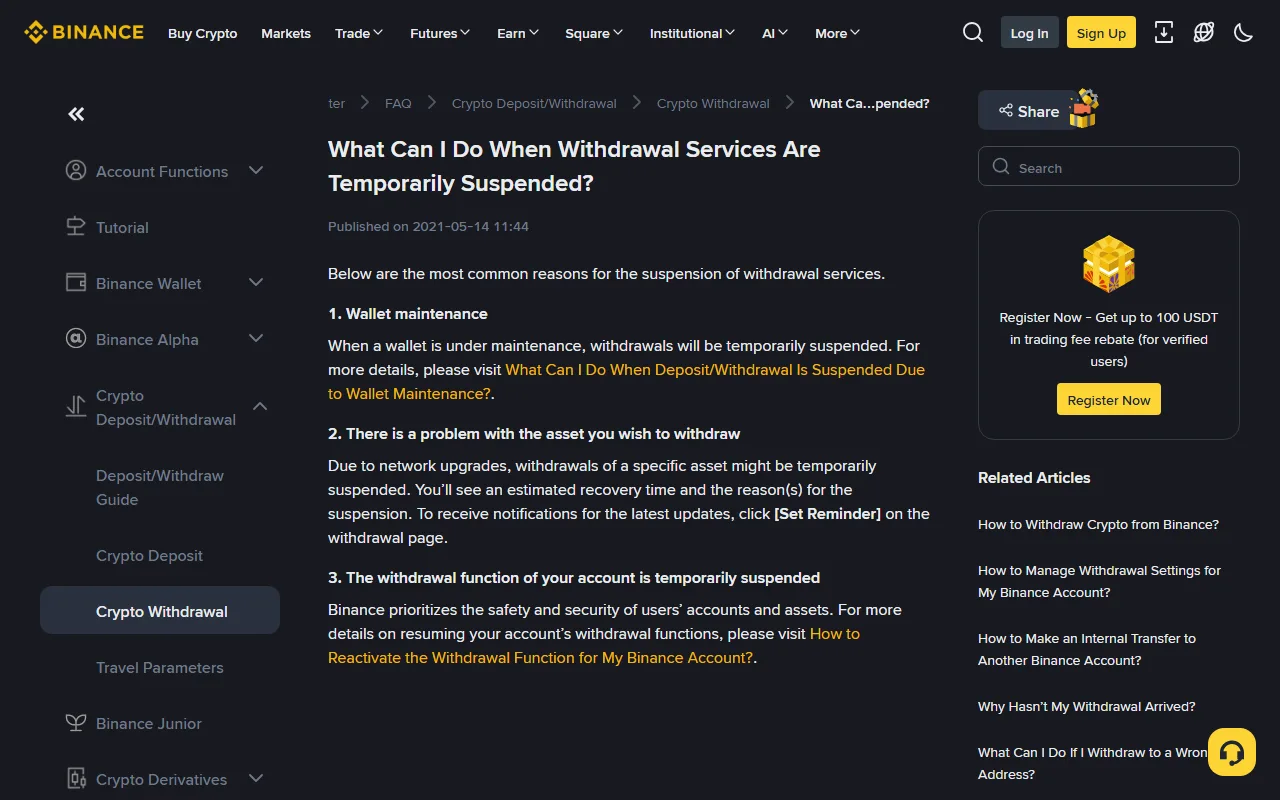1280x800 pixels.
Task: Open the support headset chat button
Action: (1232, 752)
